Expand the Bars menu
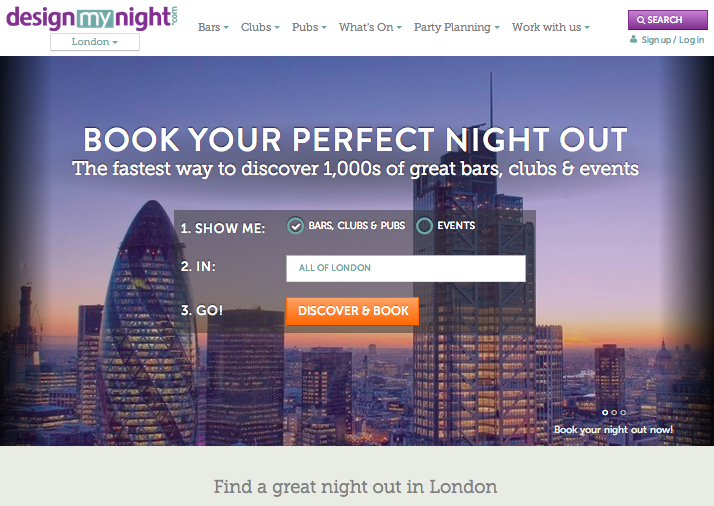The height and width of the screenshot is (506, 714). pyautogui.click(x=213, y=27)
